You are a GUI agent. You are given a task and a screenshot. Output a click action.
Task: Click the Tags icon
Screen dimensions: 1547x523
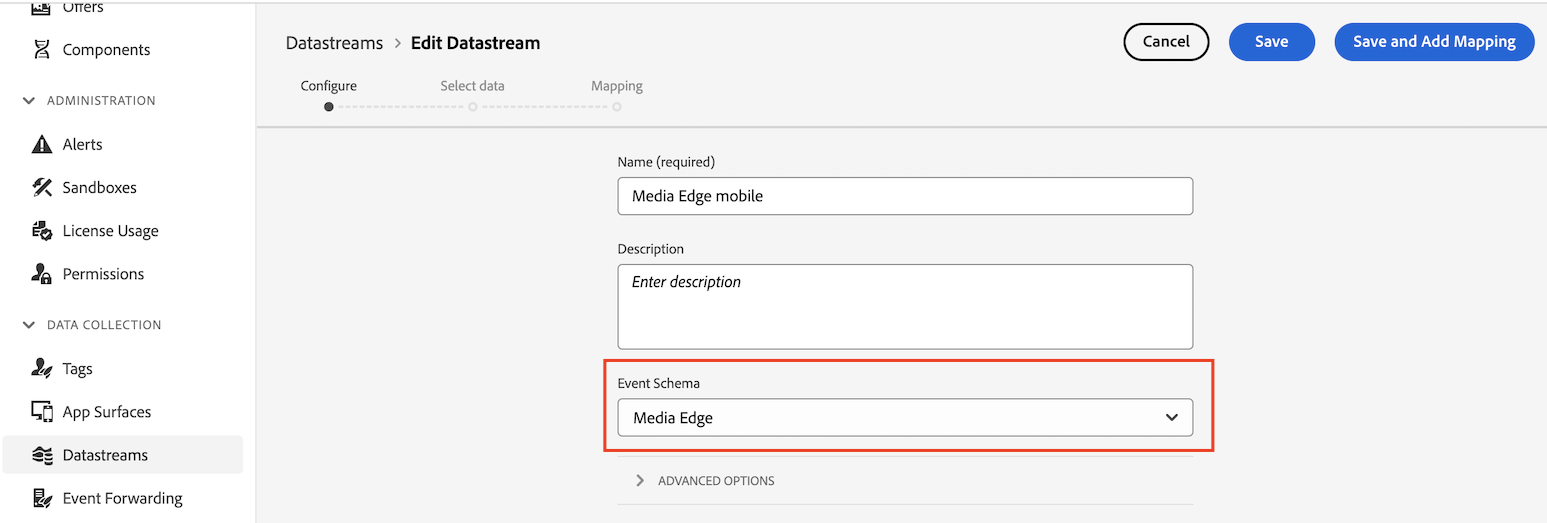[x=41, y=368]
